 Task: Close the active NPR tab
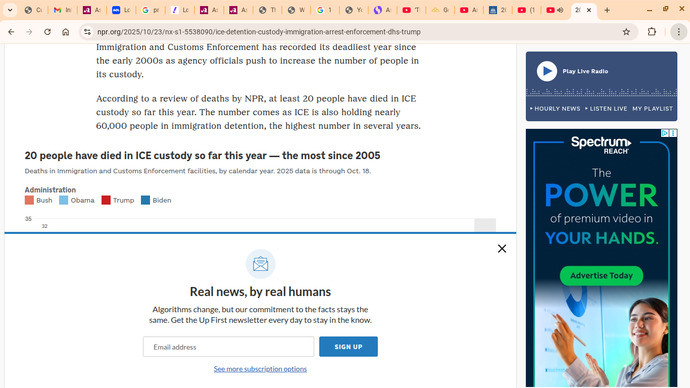[589, 10]
